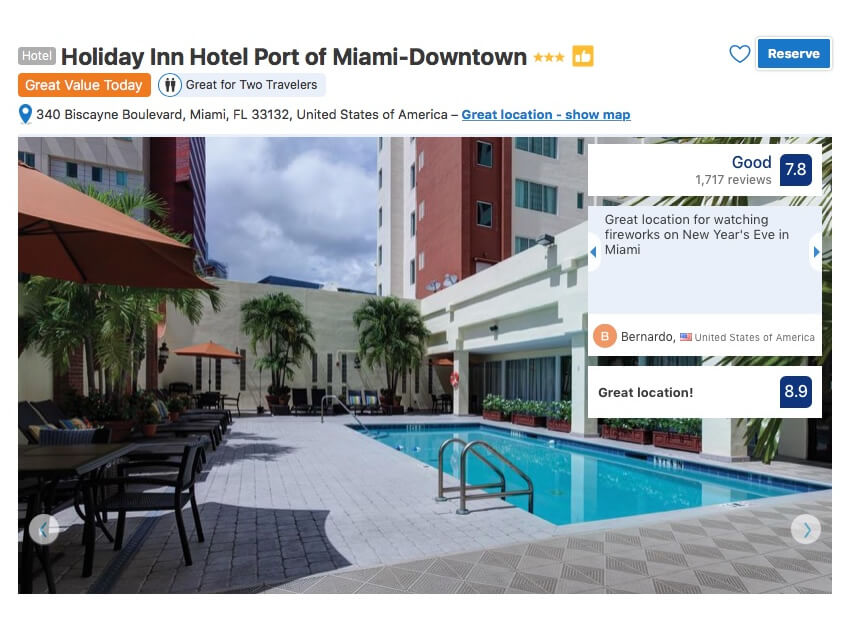
Task: Click the 7.8 review score badge
Action: click(796, 170)
